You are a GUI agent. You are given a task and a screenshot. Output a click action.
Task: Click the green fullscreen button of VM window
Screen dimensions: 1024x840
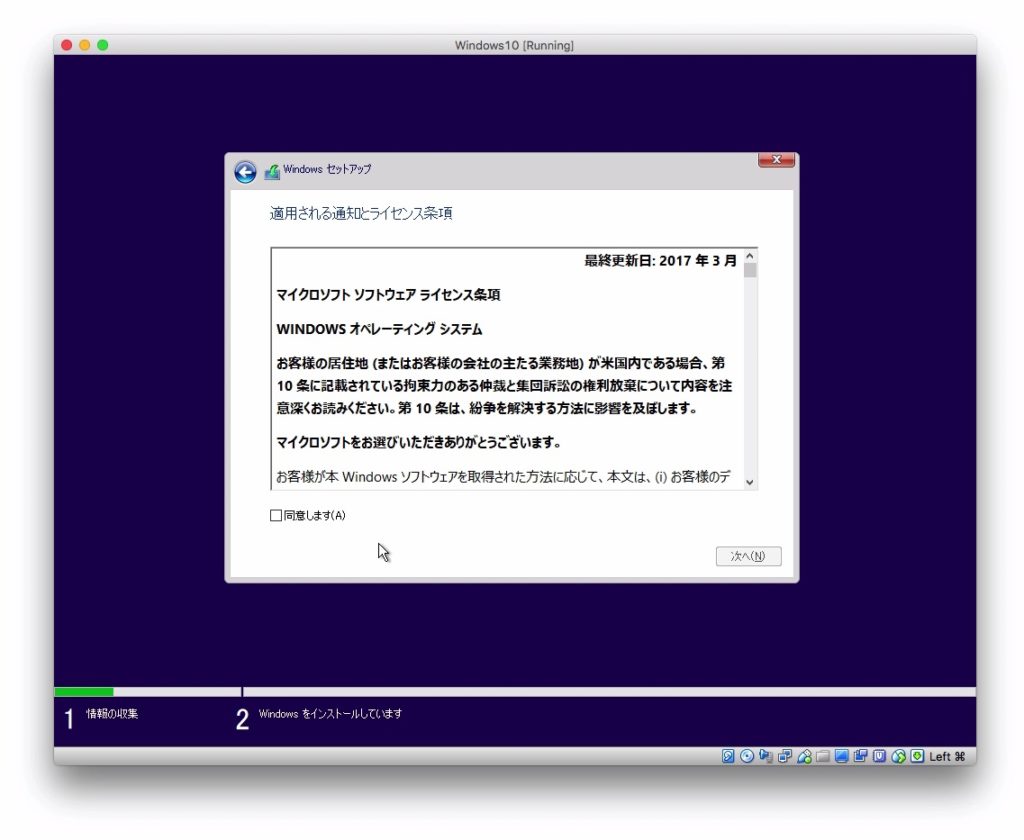tap(103, 45)
